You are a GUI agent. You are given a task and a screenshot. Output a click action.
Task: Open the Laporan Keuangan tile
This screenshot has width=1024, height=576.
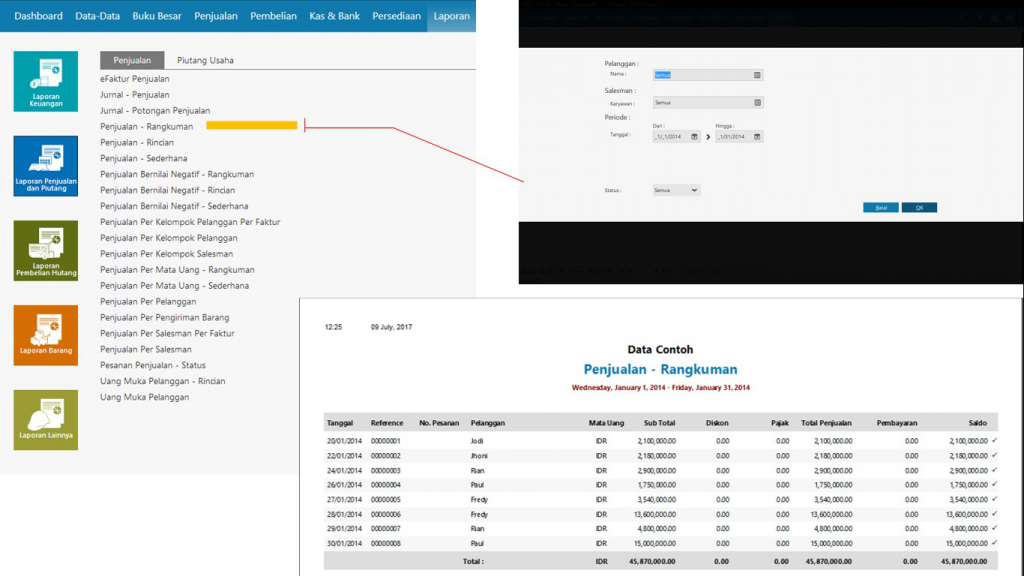(45, 82)
